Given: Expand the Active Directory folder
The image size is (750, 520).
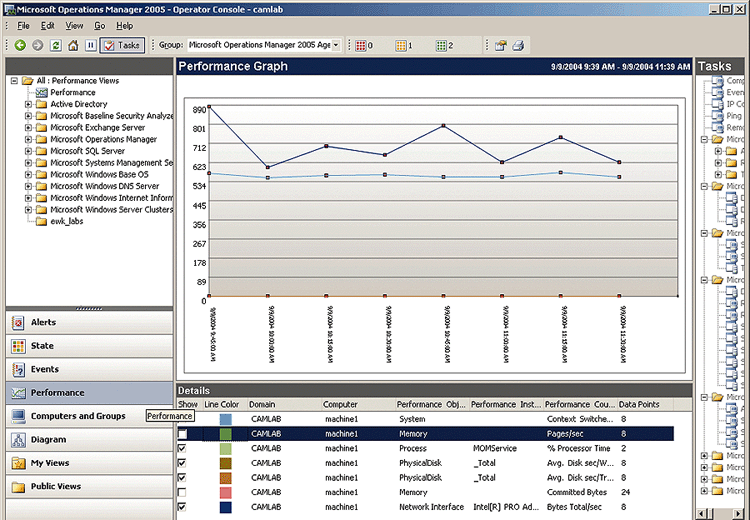Looking at the screenshot, I should 28,104.
